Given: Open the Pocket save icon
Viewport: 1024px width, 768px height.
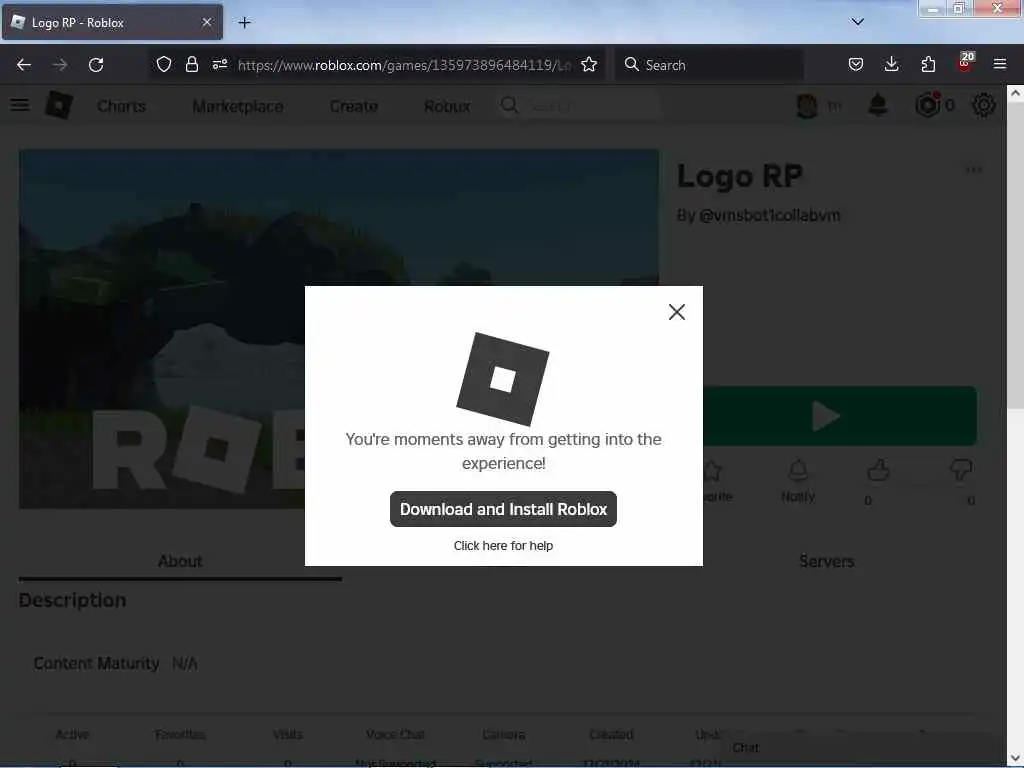Looking at the screenshot, I should 856,64.
